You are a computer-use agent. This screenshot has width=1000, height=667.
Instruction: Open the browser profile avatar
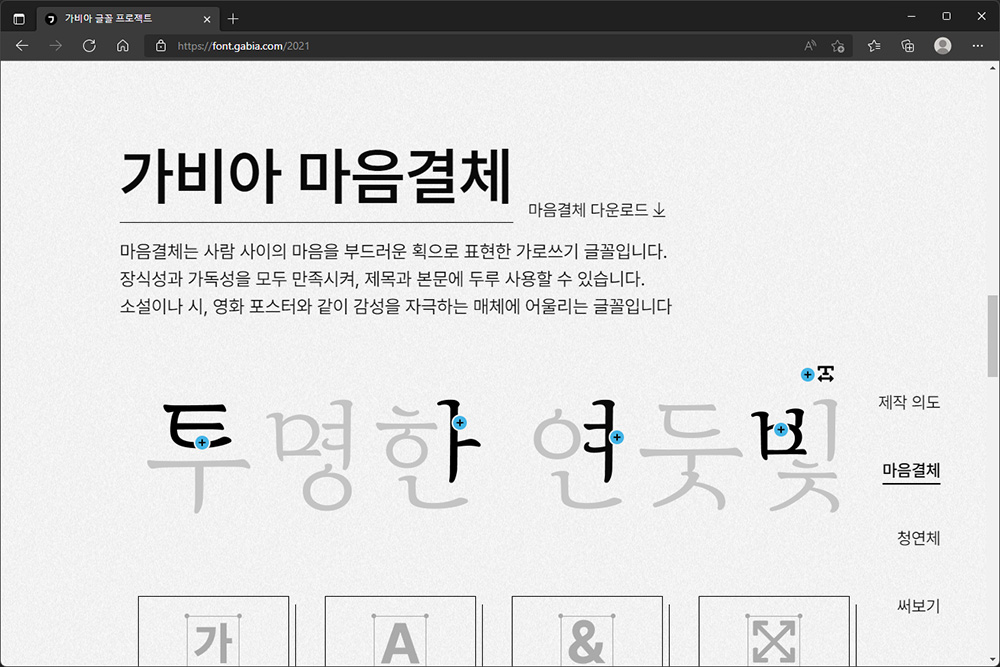(x=943, y=46)
